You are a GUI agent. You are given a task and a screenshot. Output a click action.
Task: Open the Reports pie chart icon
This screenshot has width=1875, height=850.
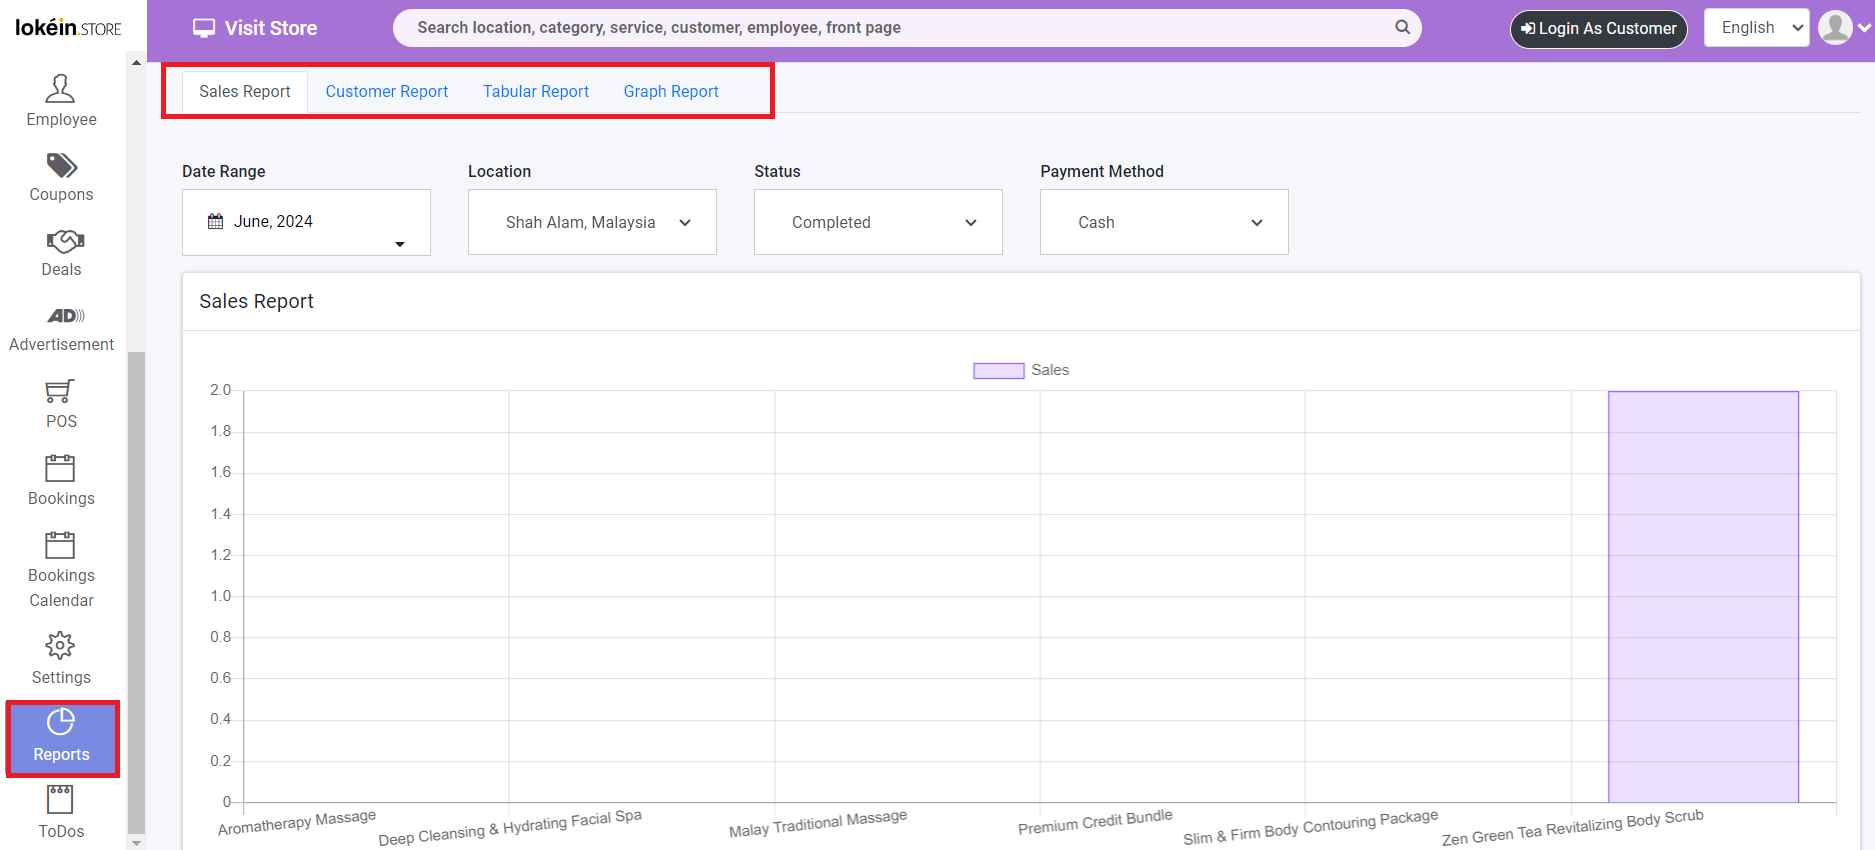point(61,721)
